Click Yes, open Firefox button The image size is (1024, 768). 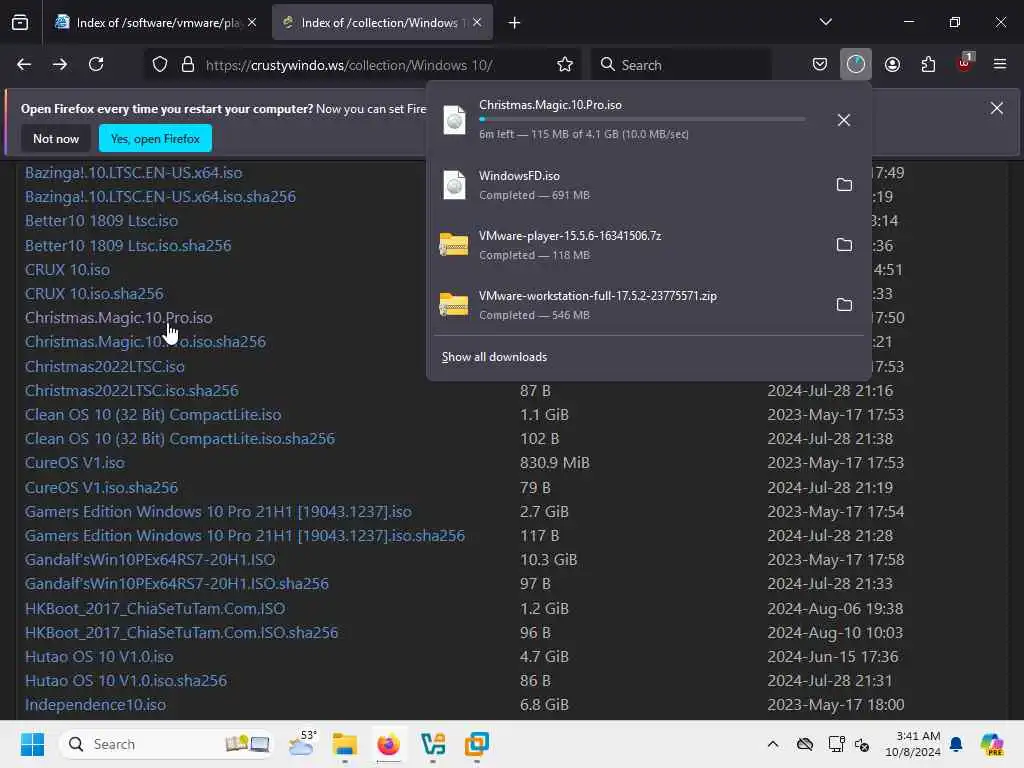tap(155, 138)
